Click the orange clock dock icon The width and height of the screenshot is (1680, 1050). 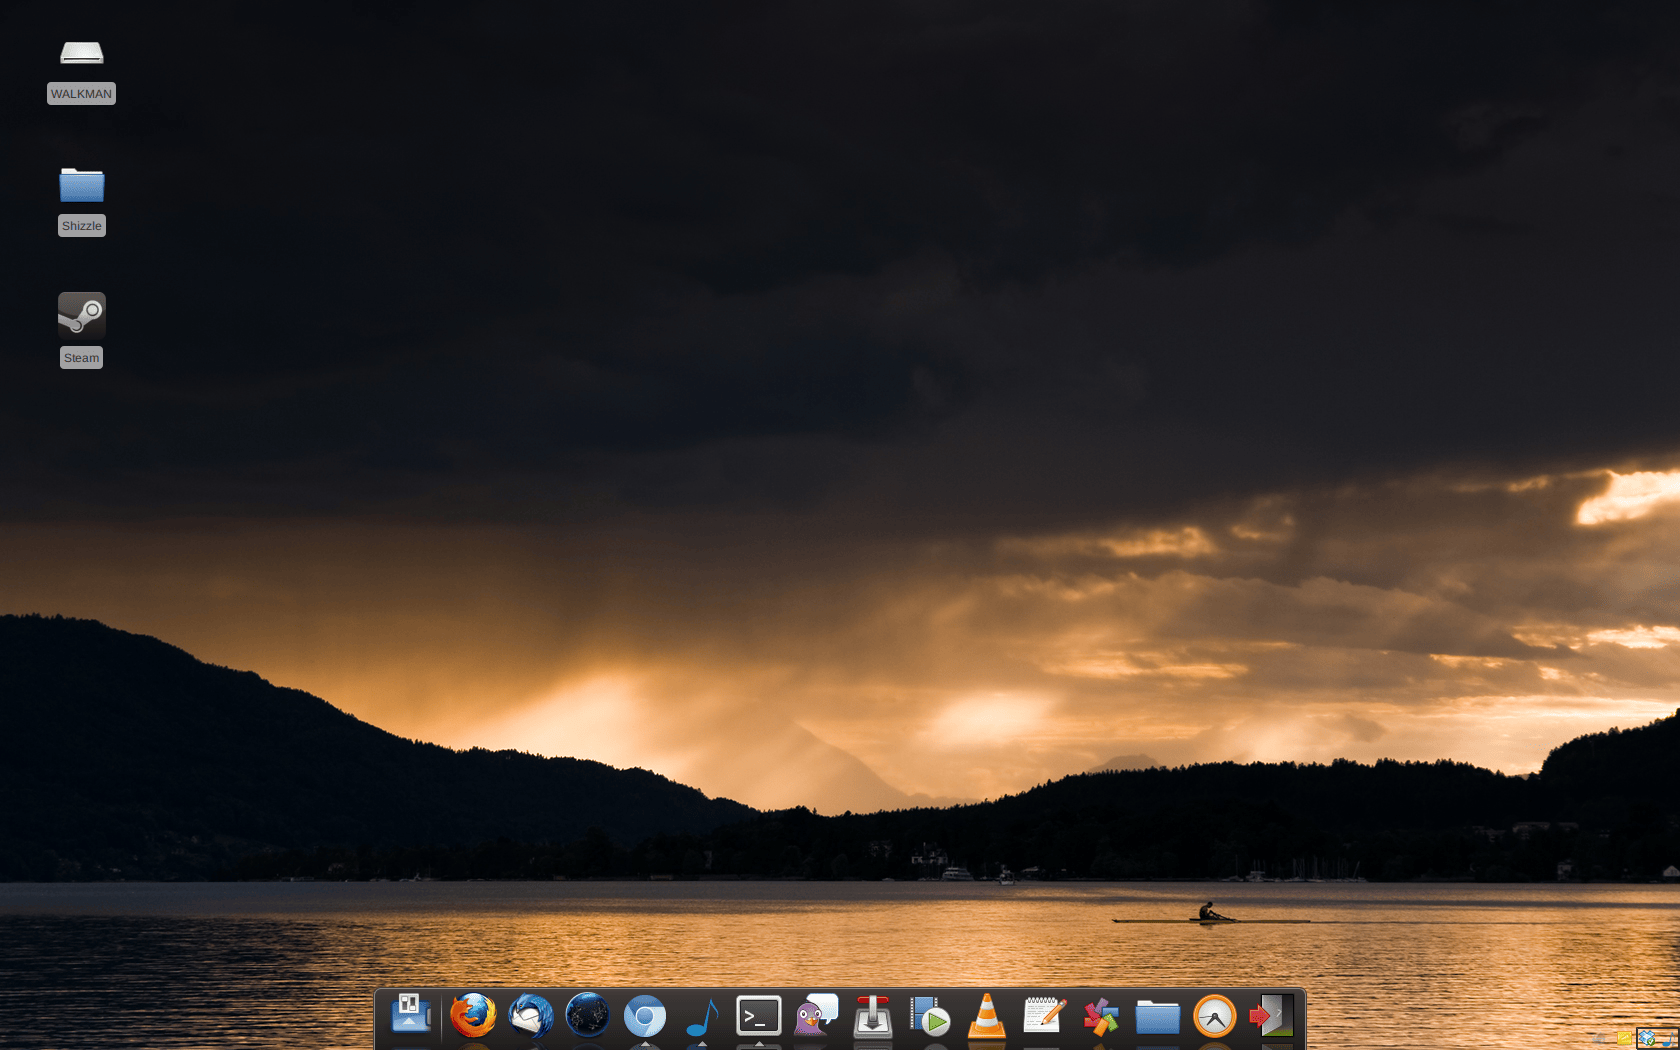(1214, 1017)
